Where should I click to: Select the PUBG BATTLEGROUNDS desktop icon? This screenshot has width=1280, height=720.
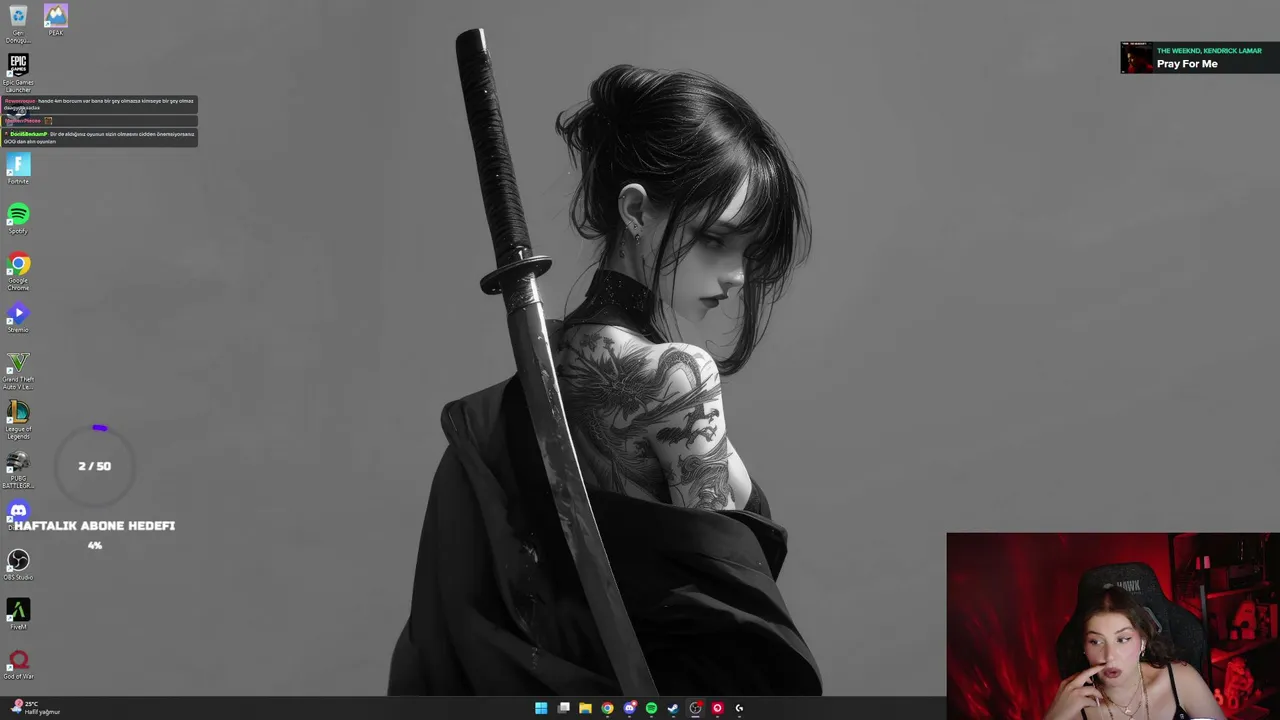tap(18, 470)
